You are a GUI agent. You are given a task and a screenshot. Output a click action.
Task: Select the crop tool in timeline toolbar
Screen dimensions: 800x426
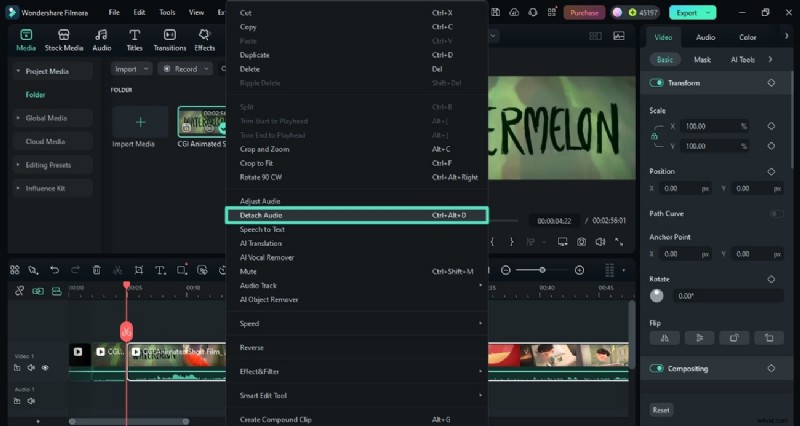click(139, 270)
